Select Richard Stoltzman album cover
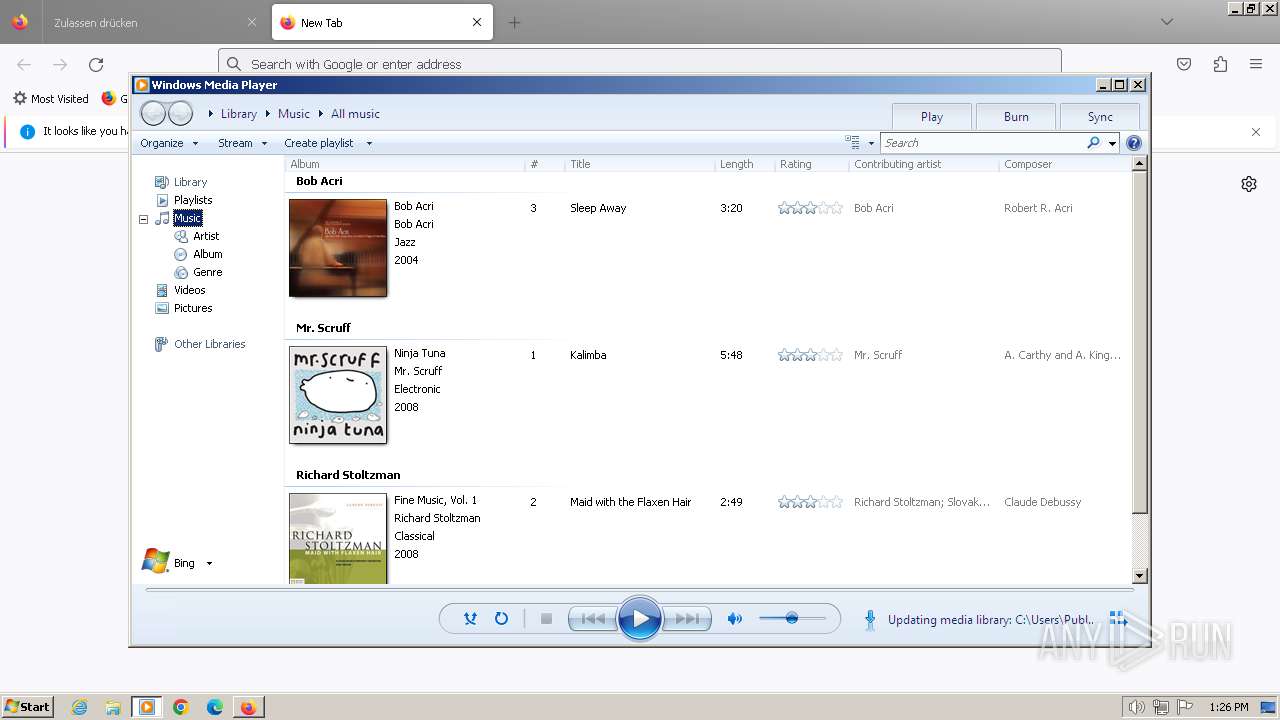1280x720 pixels. [338, 539]
